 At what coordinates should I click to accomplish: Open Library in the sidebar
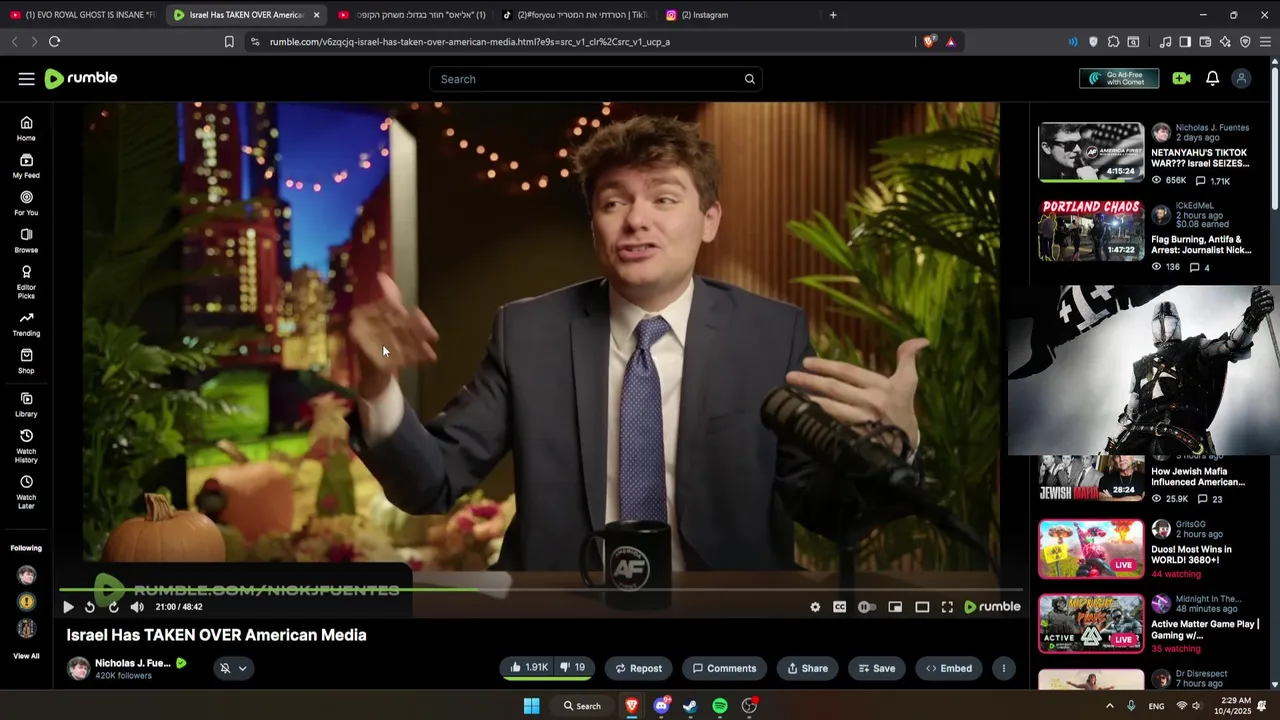point(26,405)
